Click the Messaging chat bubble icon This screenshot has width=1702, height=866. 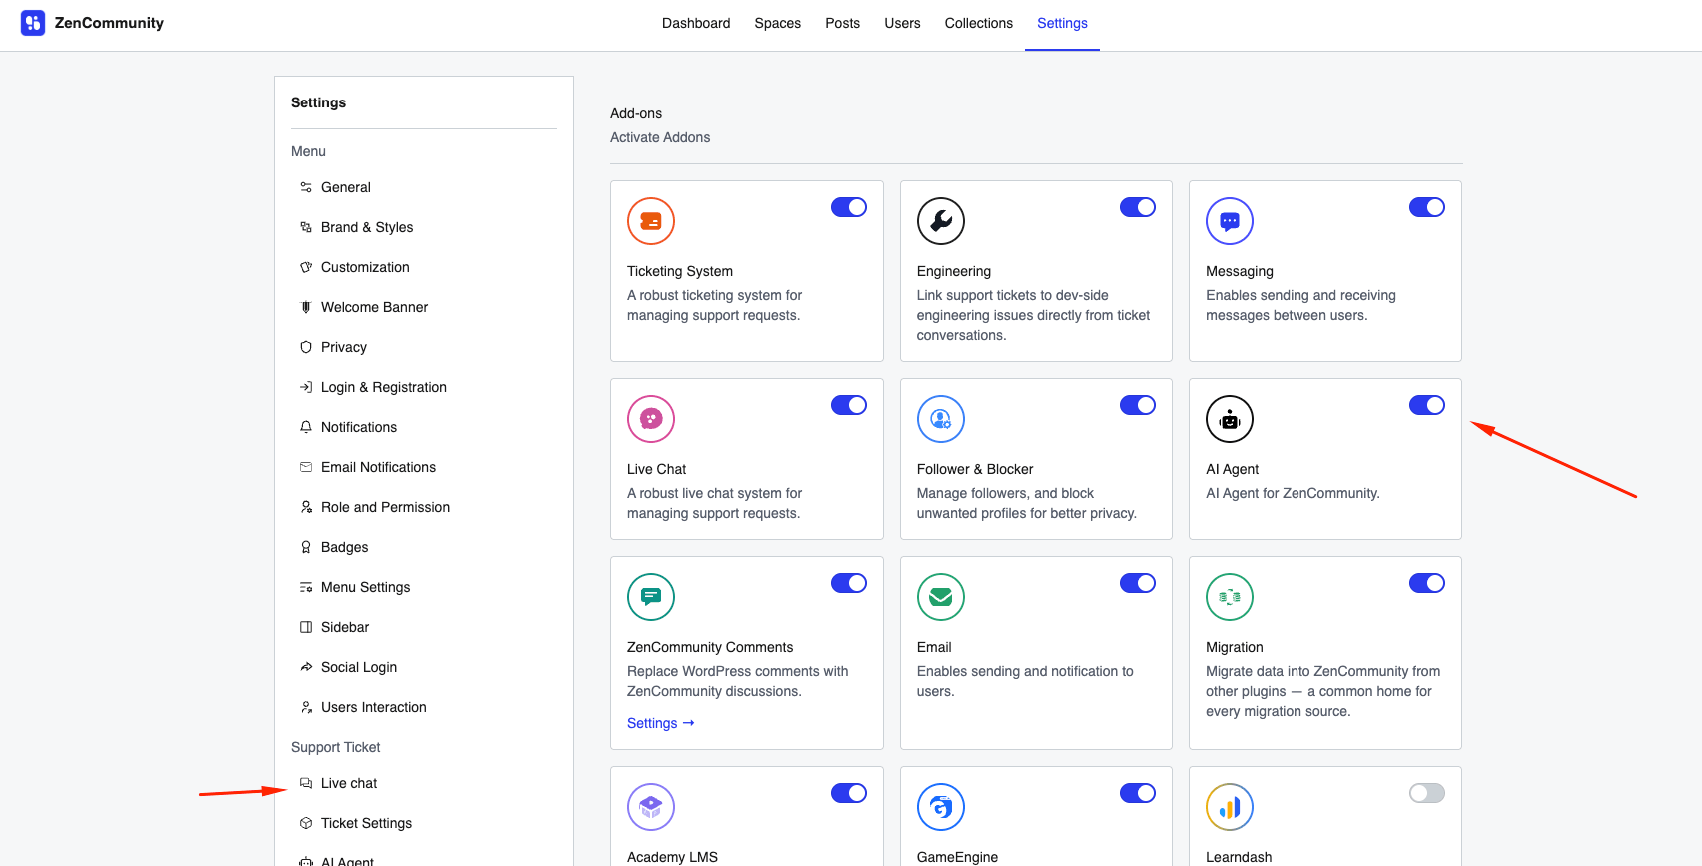click(x=1230, y=221)
